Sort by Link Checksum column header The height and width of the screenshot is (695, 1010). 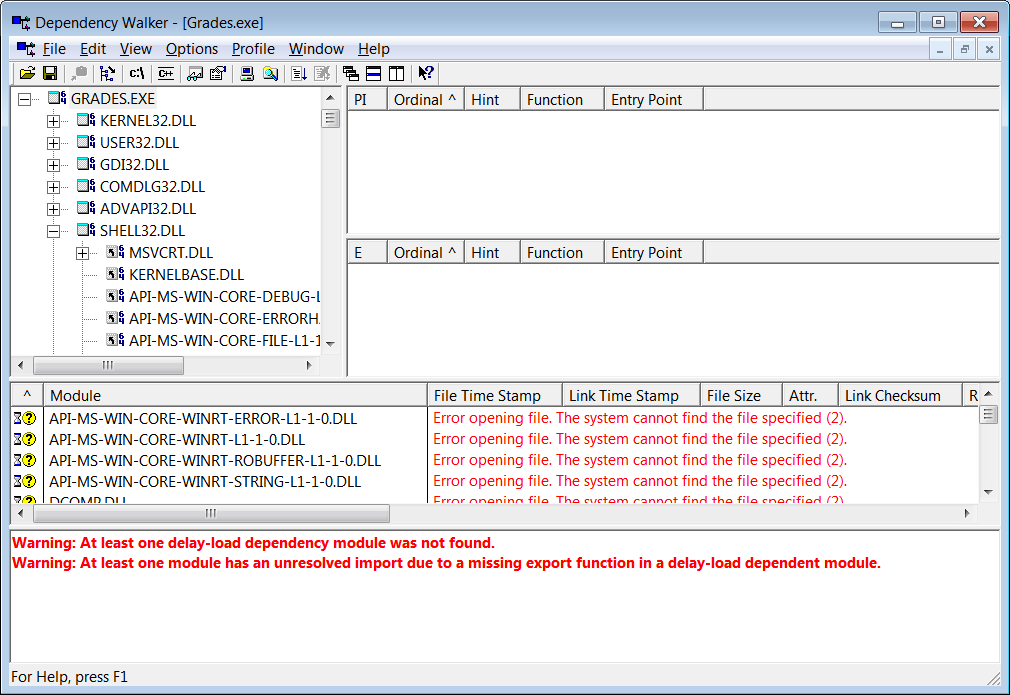point(900,395)
